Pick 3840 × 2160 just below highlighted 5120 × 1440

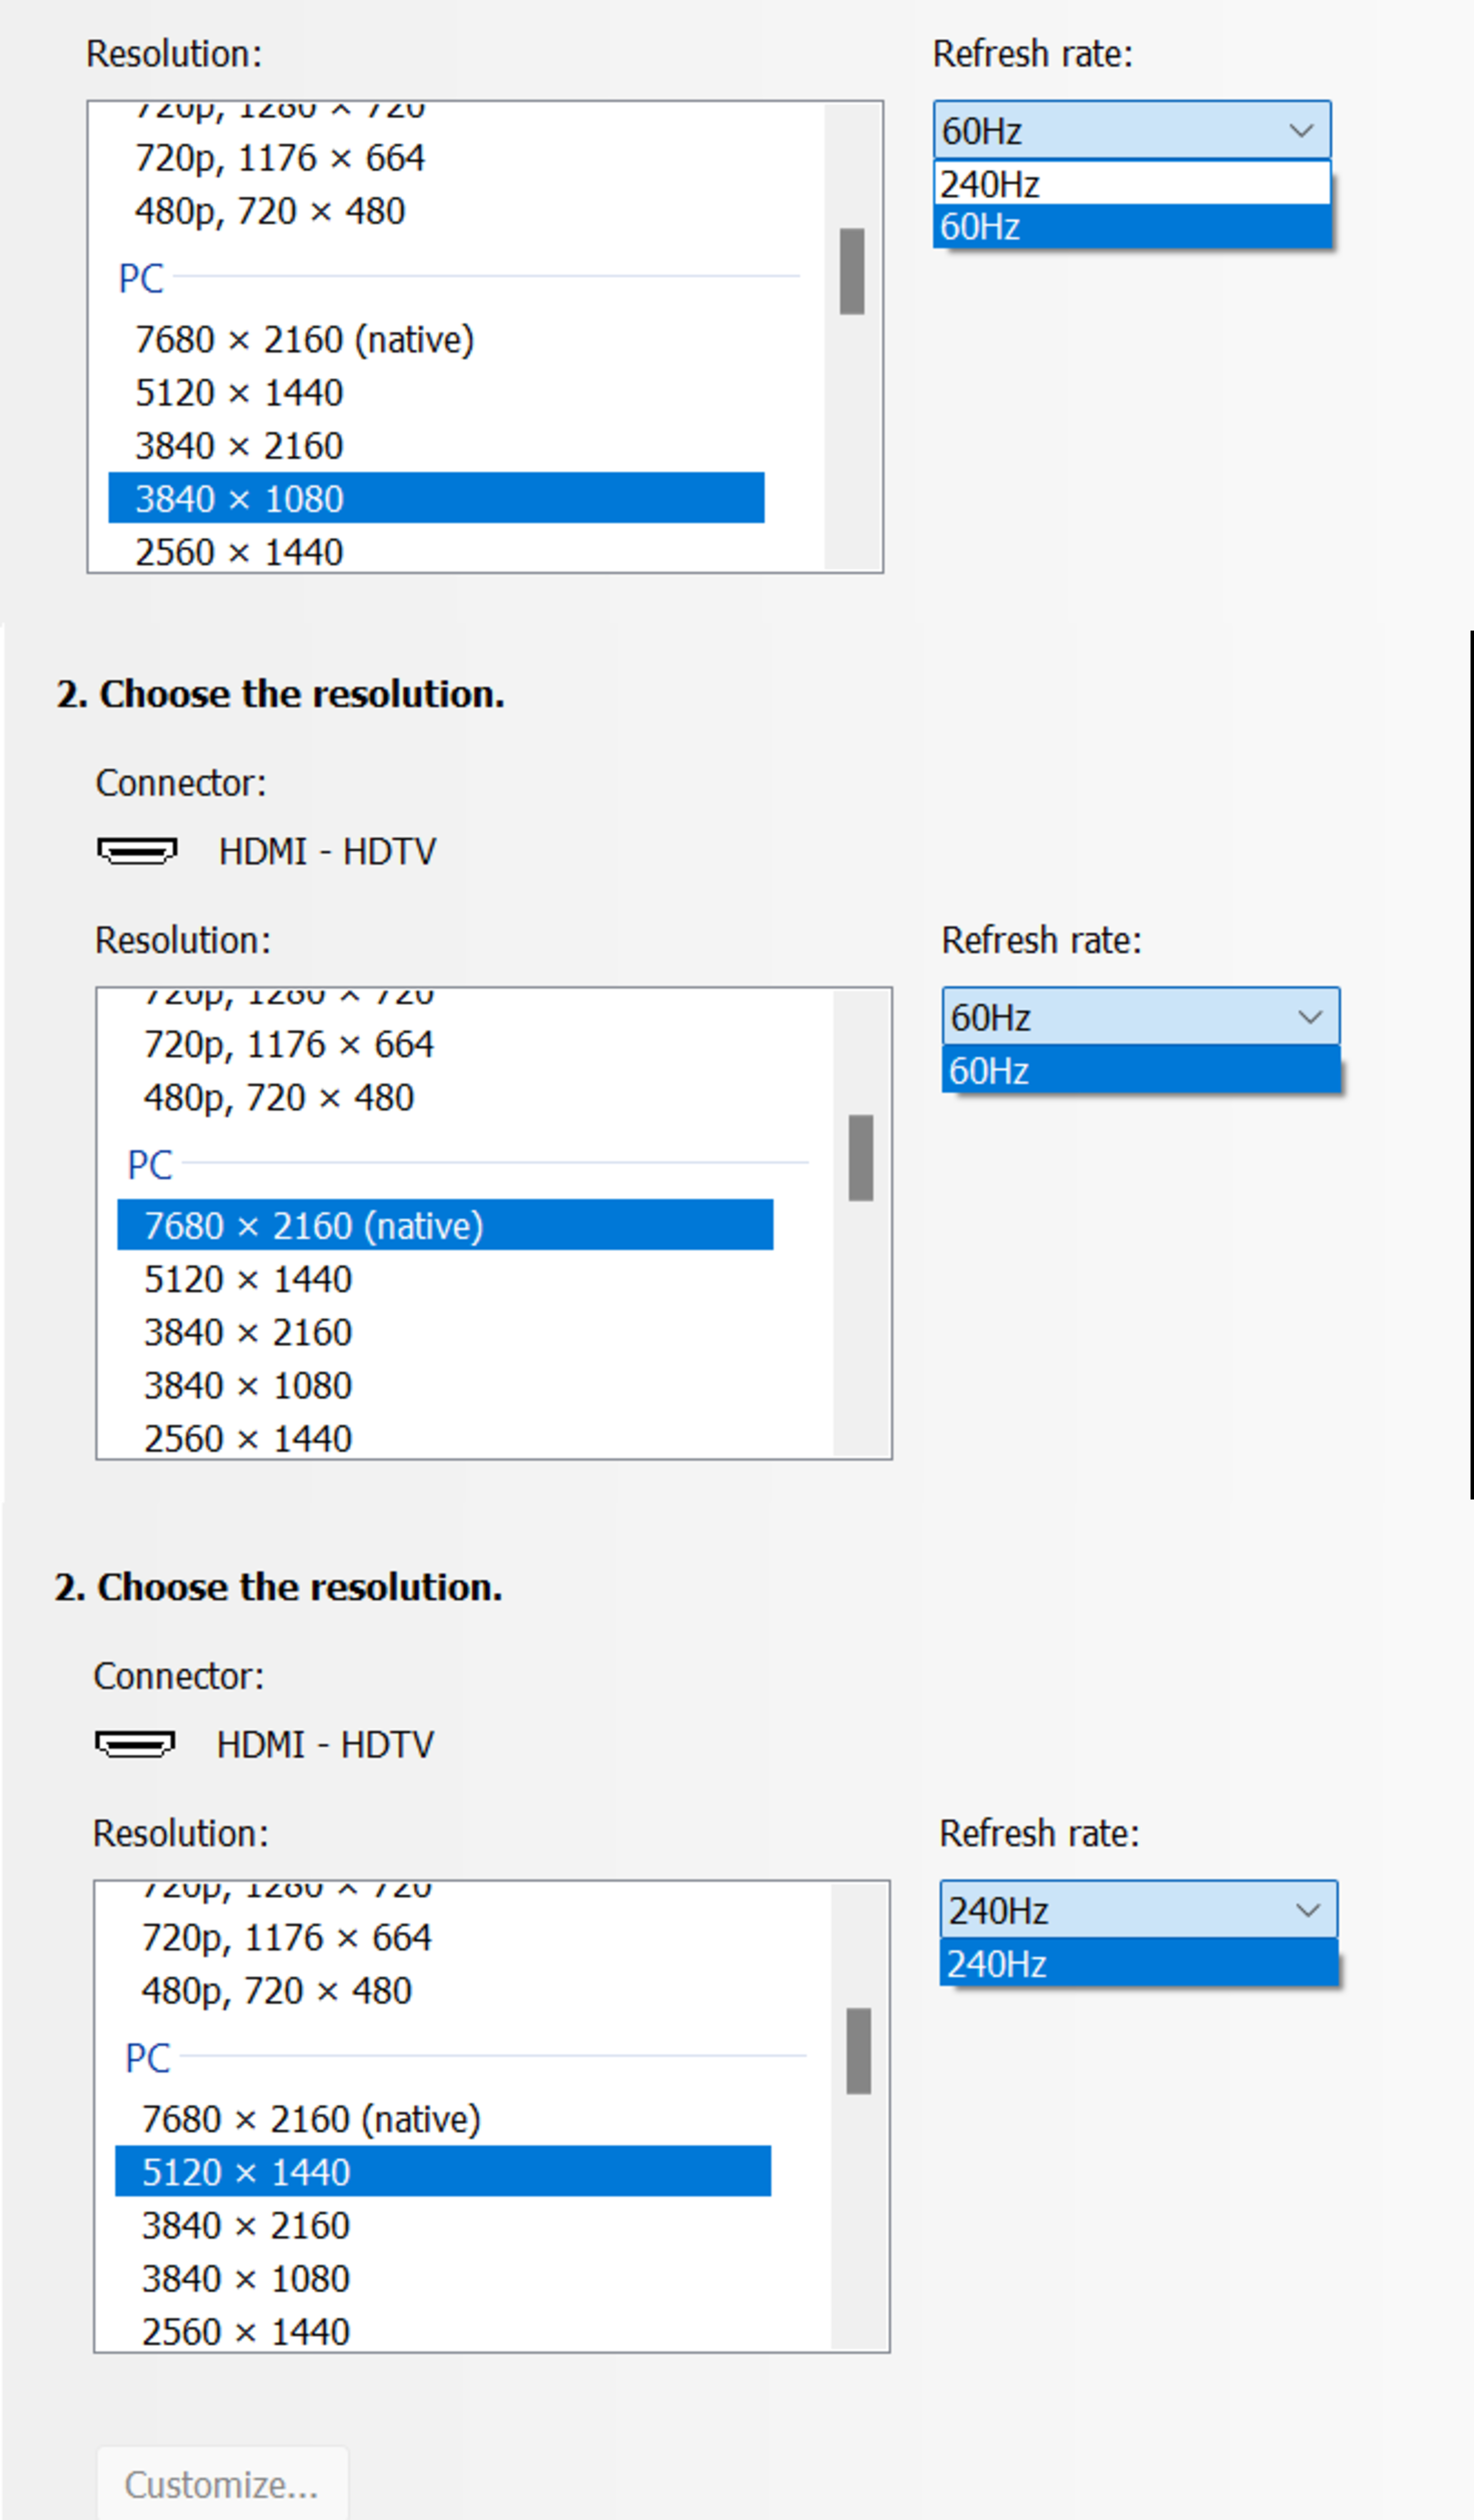246,2225
